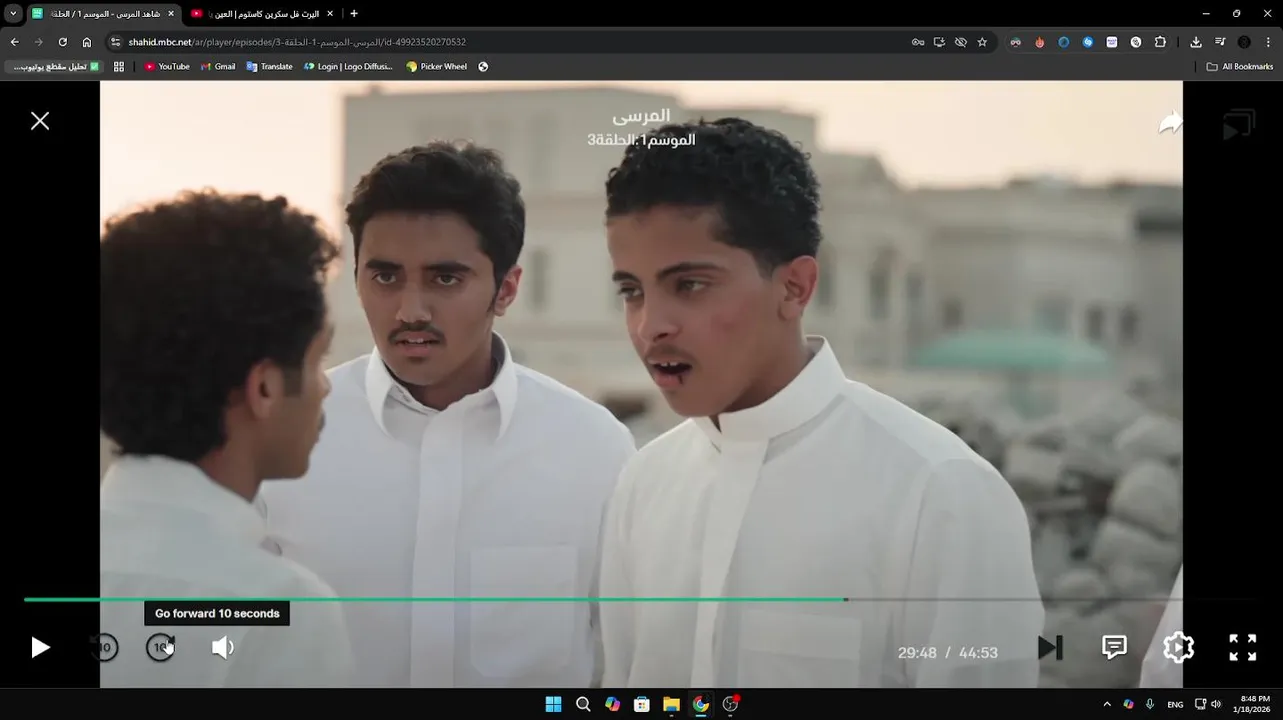This screenshot has height=720, width=1283.
Task: Open File Explorer from taskbar
Action: click(671, 704)
